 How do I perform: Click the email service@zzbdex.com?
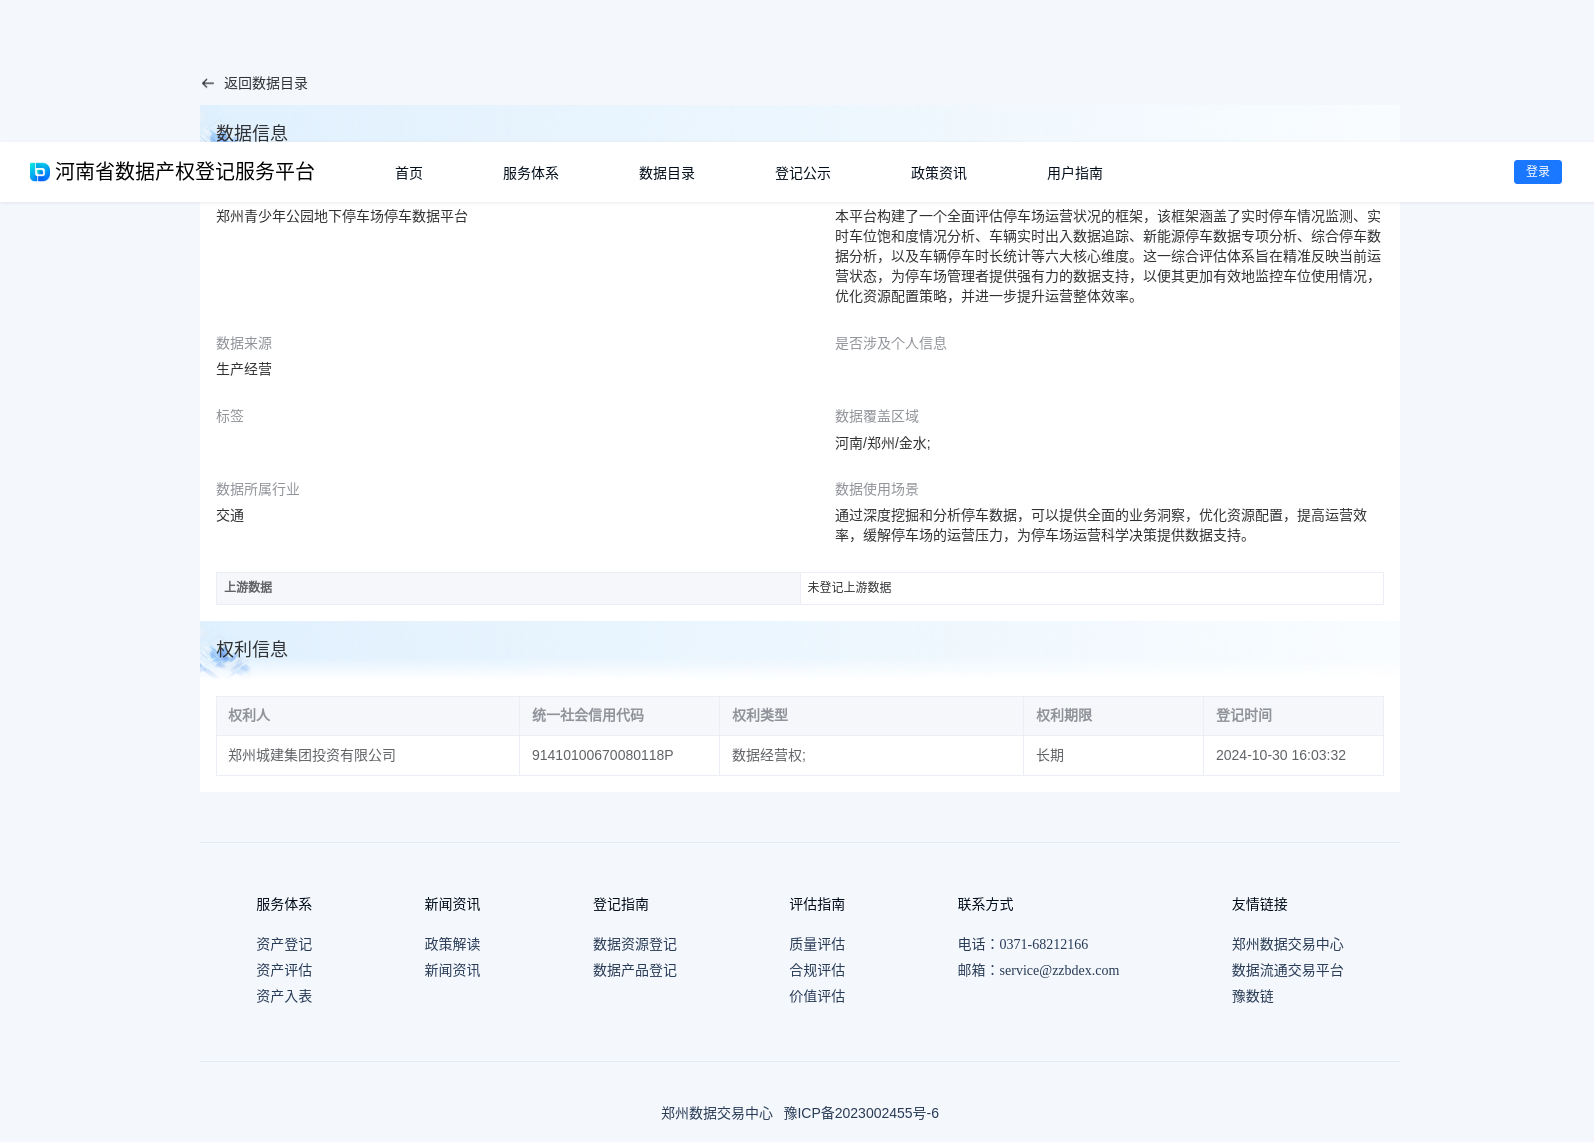tap(1059, 970)
